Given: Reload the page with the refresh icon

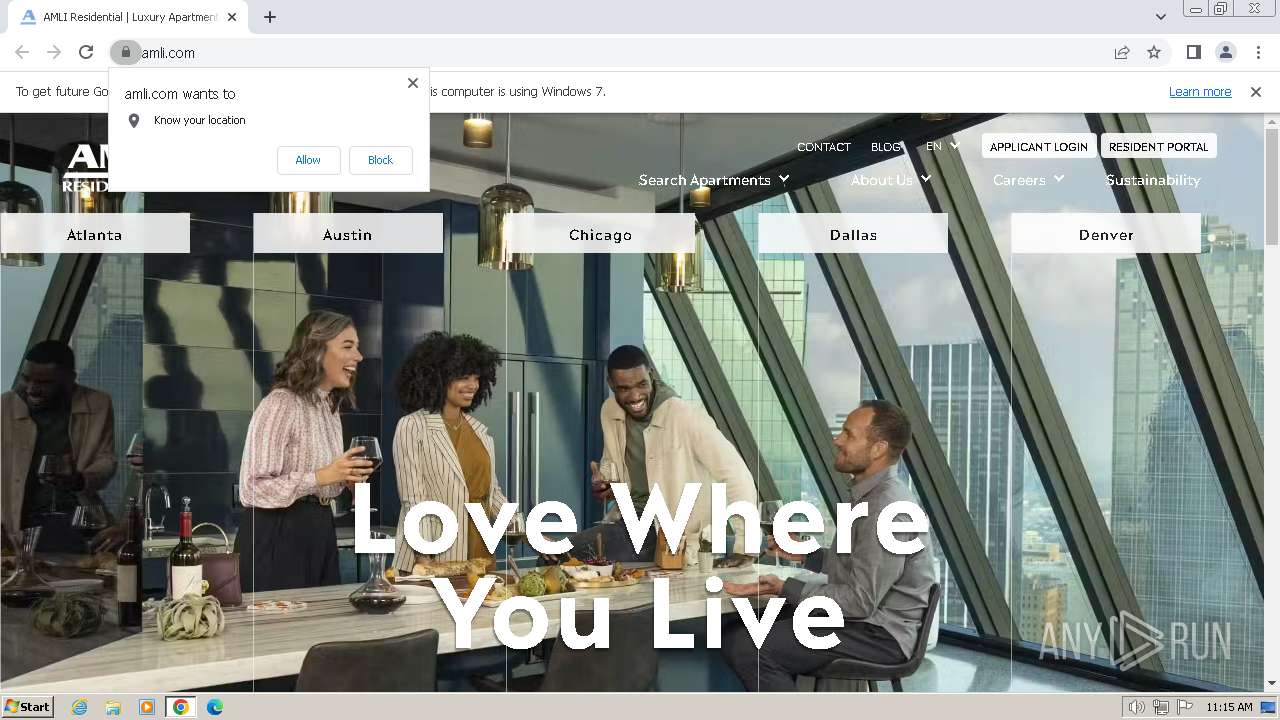Looking at the screenshot, I should (86, 52).
